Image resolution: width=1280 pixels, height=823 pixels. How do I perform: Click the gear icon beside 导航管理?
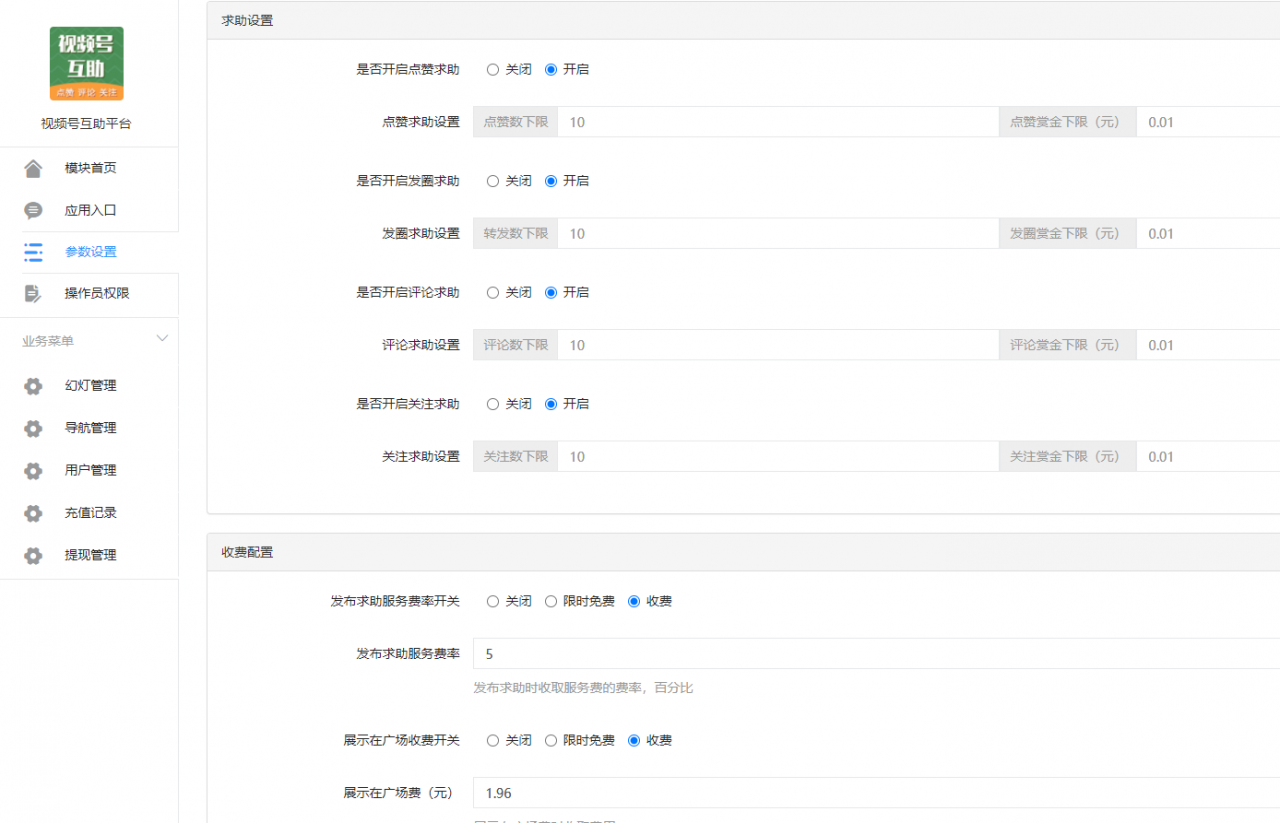(x=33, y=428)
